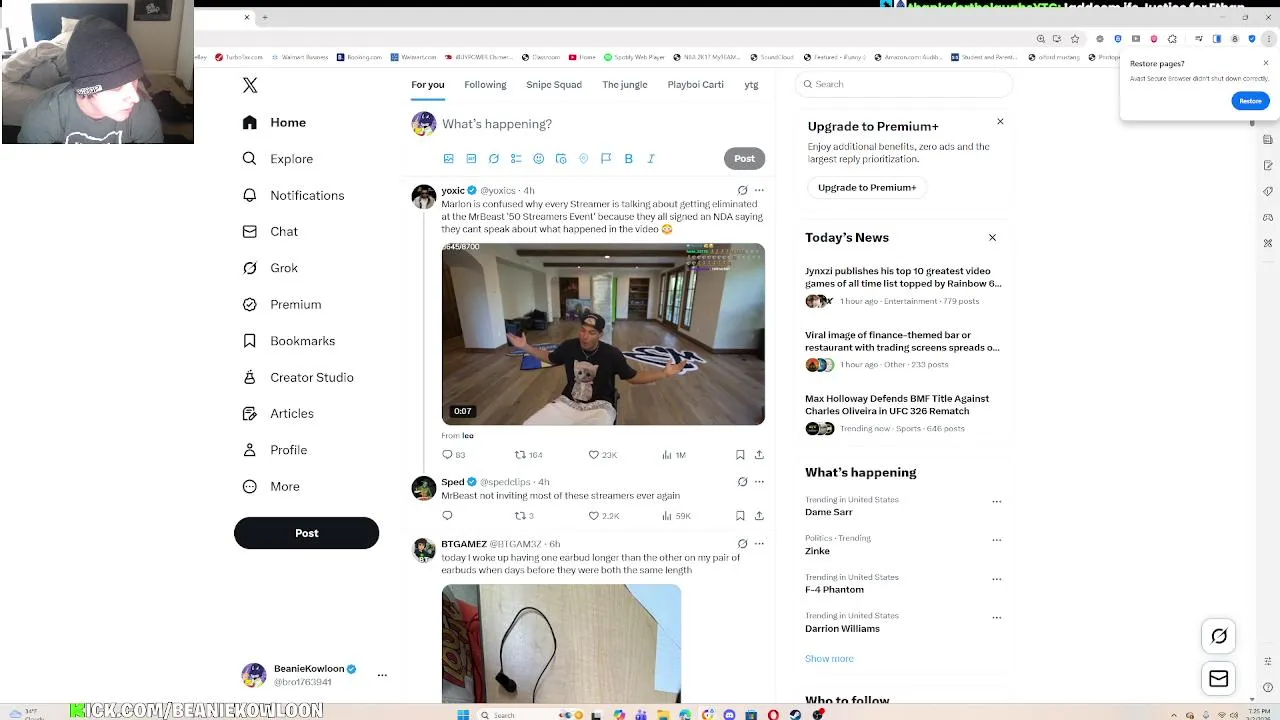Open Grok from the left sidebar
The image size is (1280, 720).
point(270,268)
